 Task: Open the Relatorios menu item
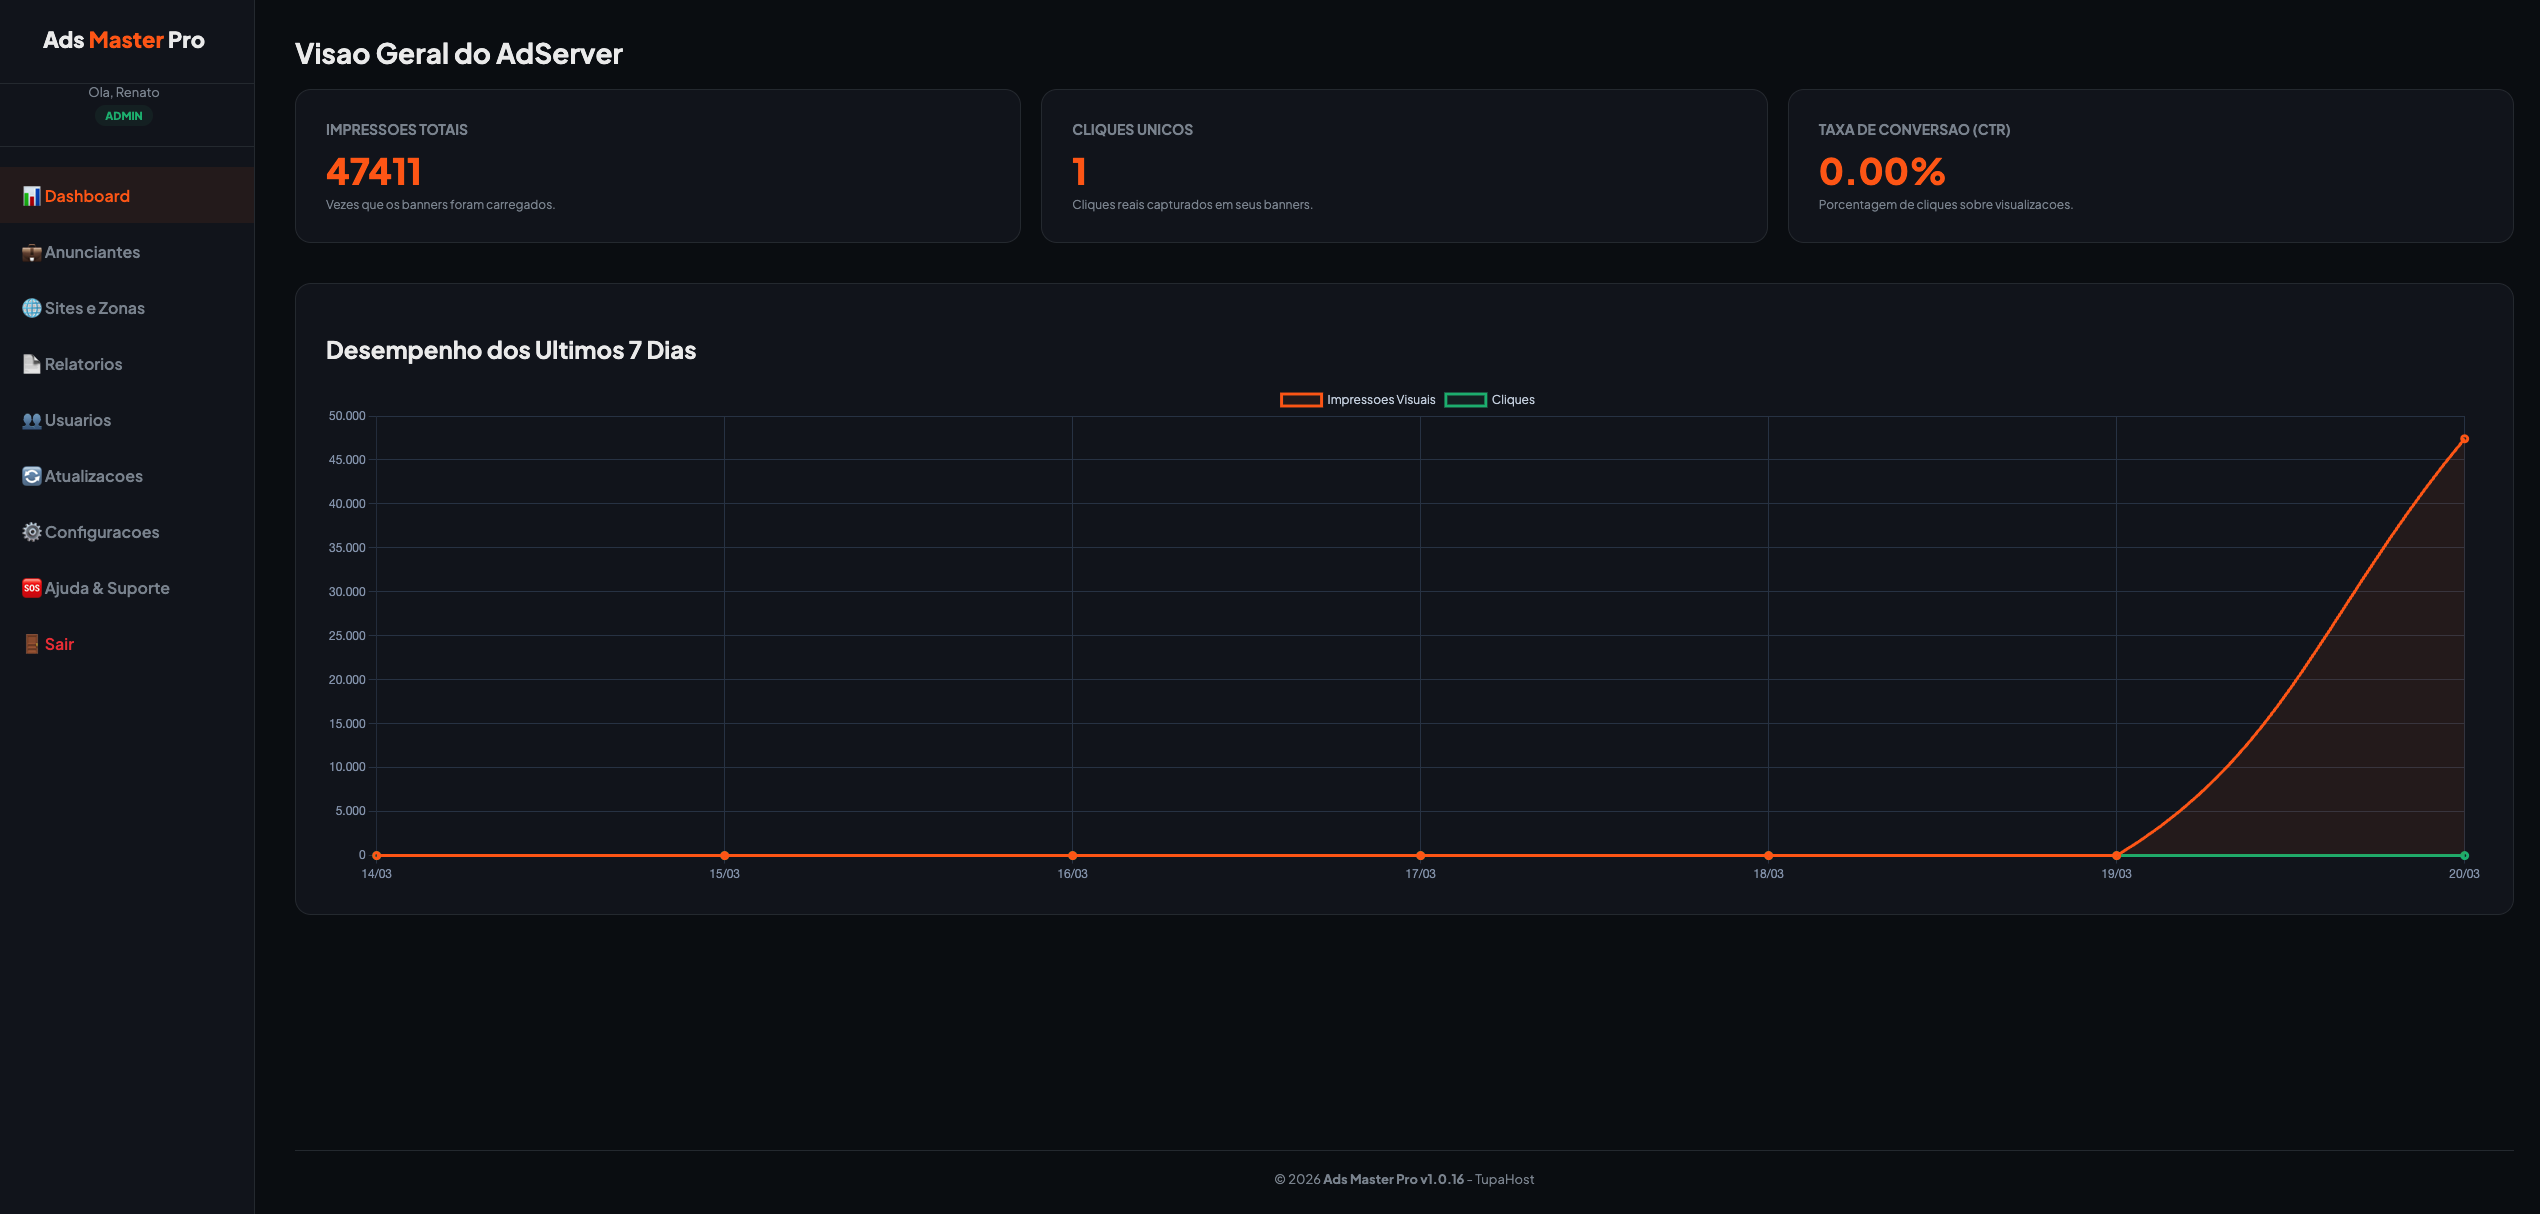click(84, 364)
